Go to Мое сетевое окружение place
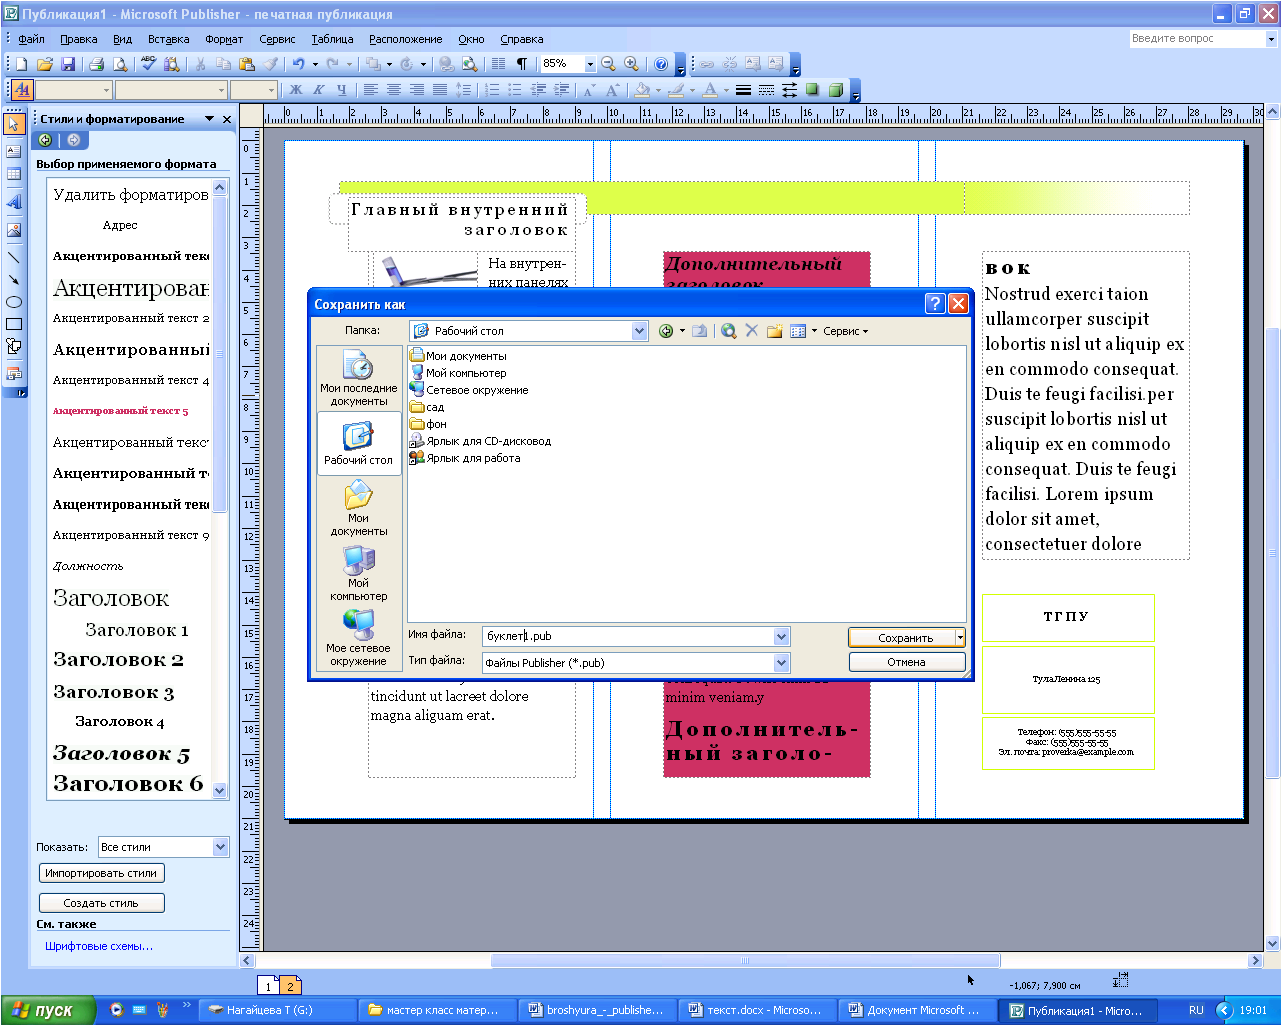 (359, 639)
